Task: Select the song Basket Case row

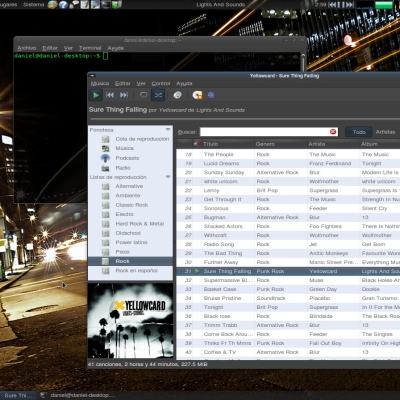Action: point(288,289)
